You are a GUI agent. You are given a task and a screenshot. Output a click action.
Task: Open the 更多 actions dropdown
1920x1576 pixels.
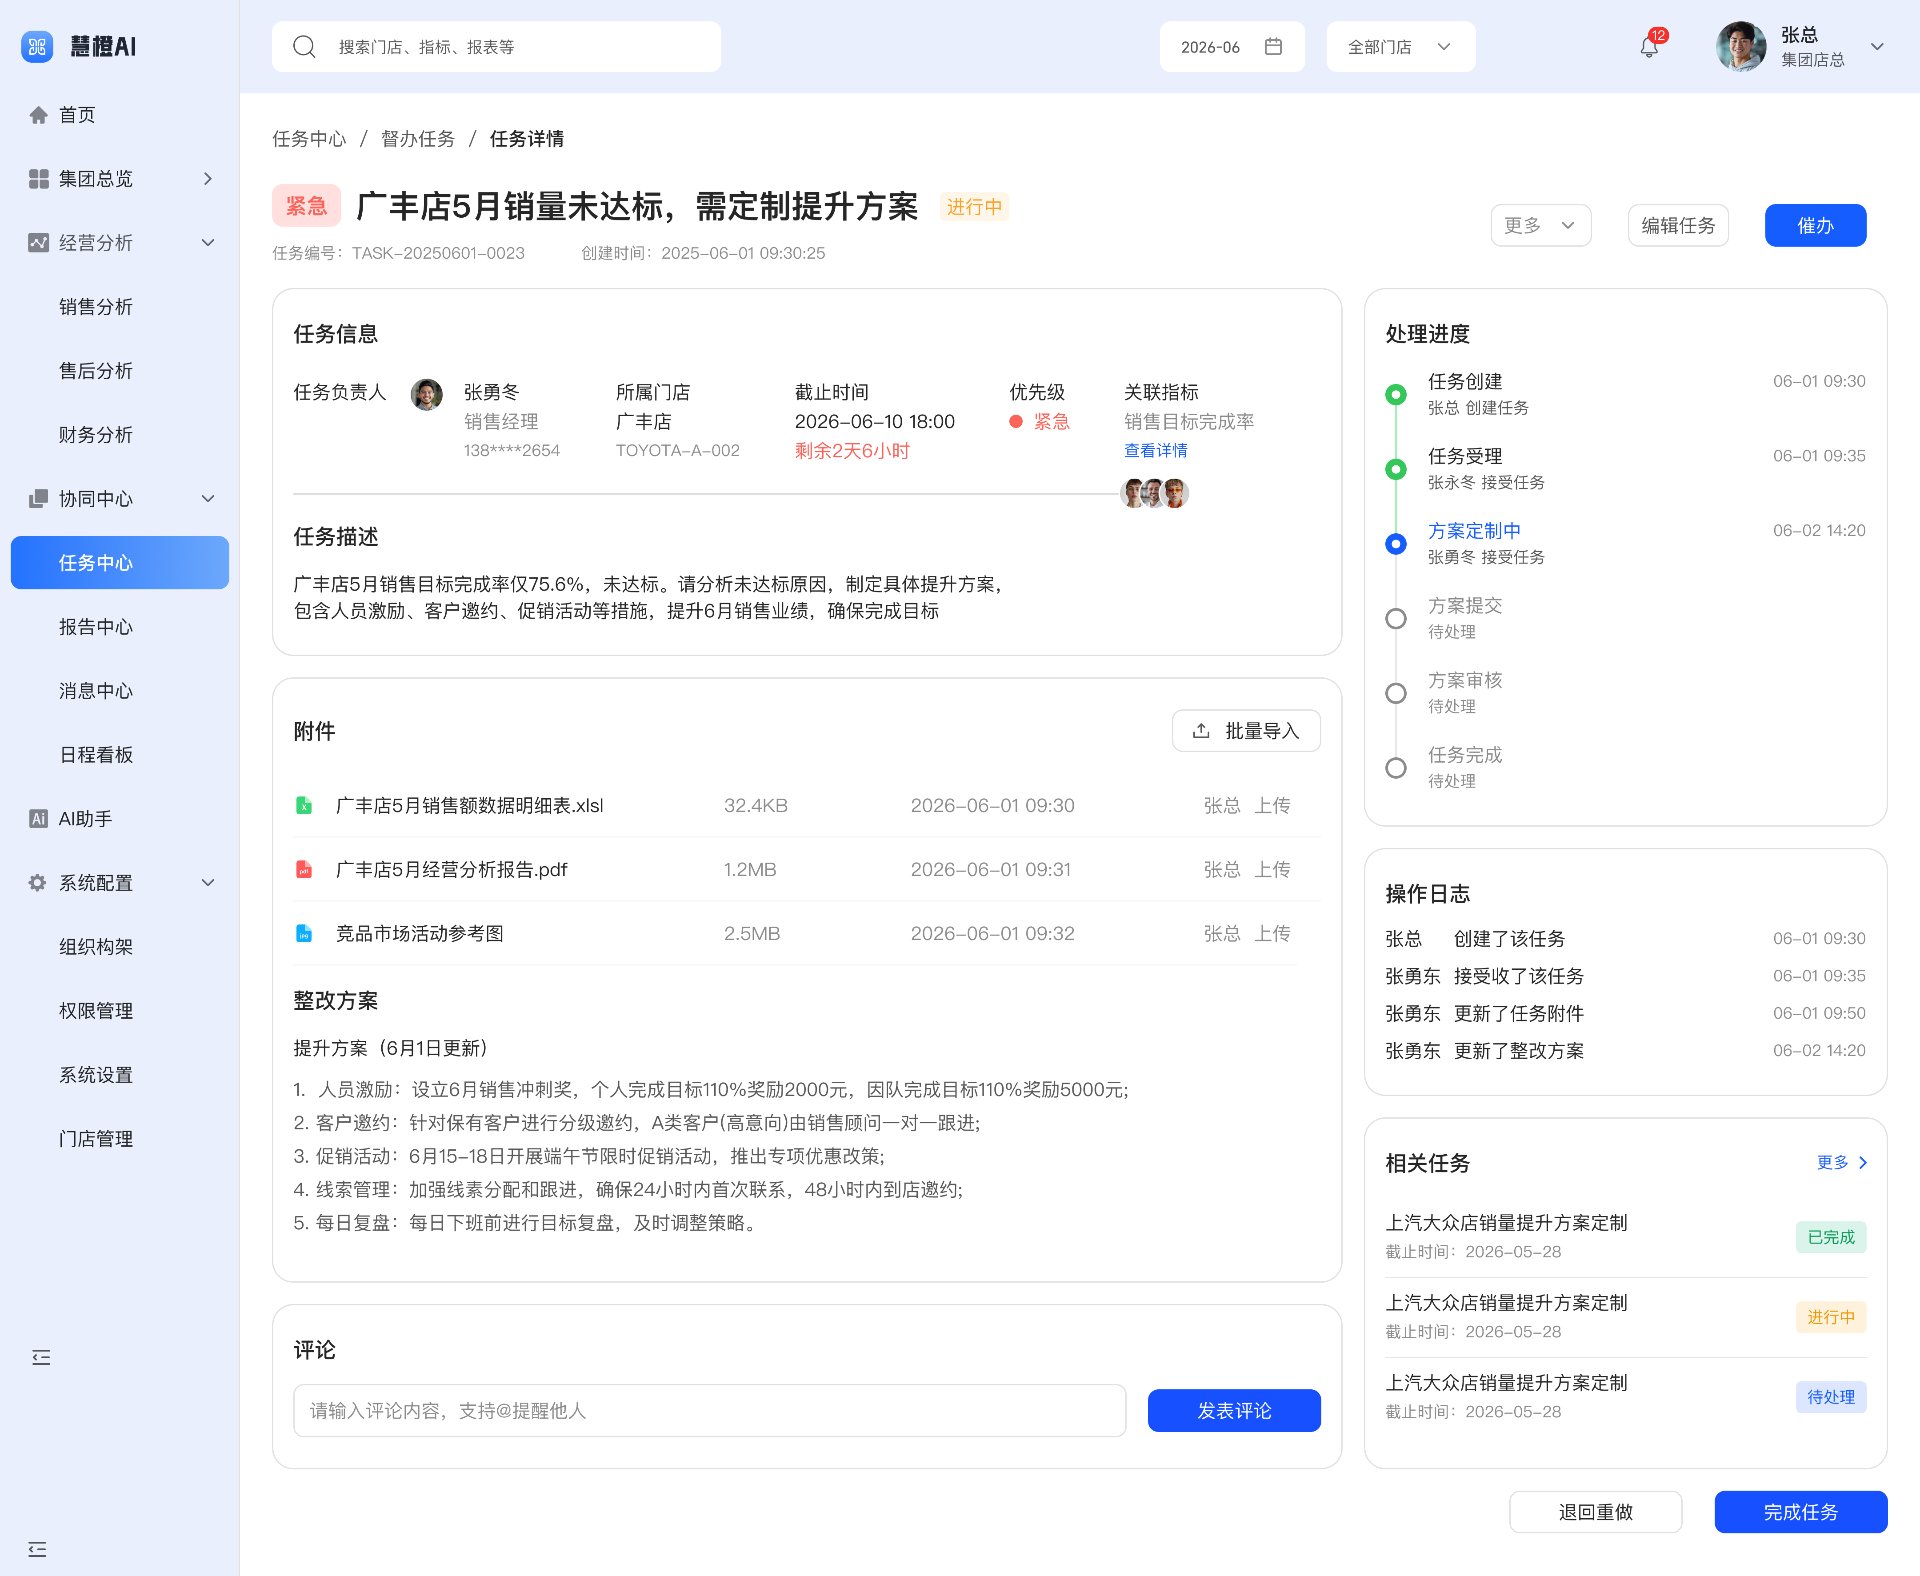1540,225
